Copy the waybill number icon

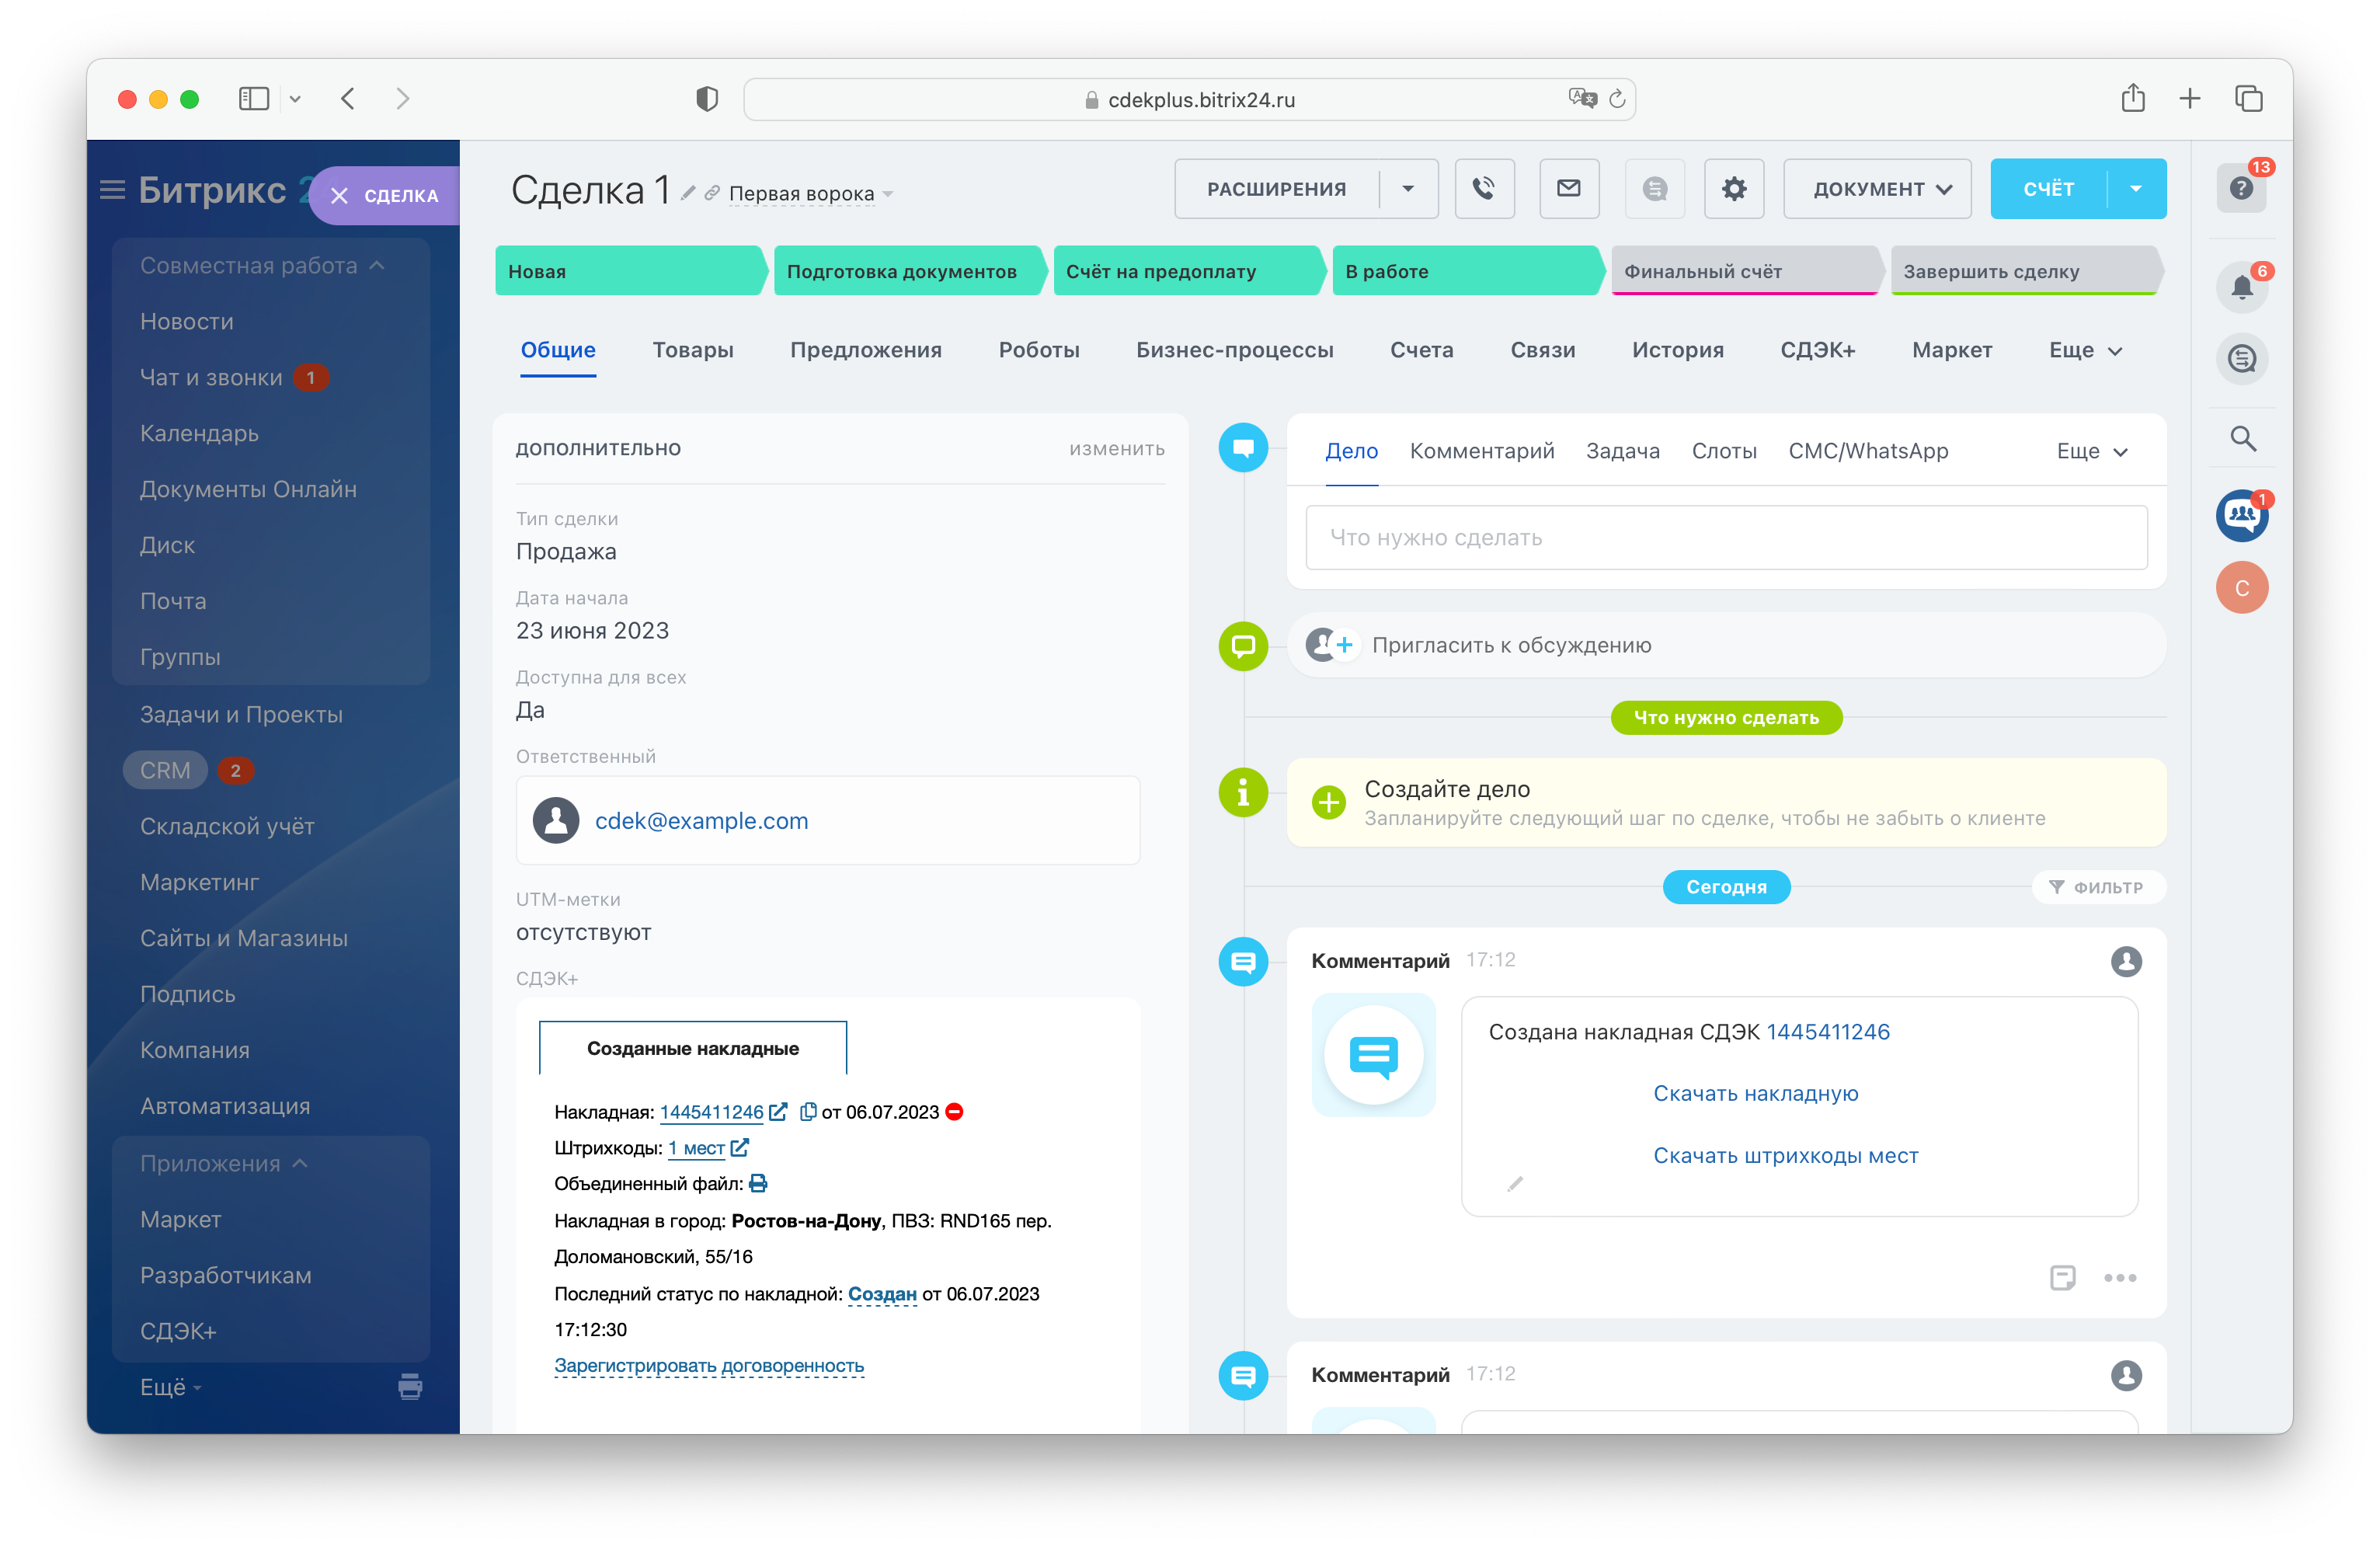tap(808, 1111)
